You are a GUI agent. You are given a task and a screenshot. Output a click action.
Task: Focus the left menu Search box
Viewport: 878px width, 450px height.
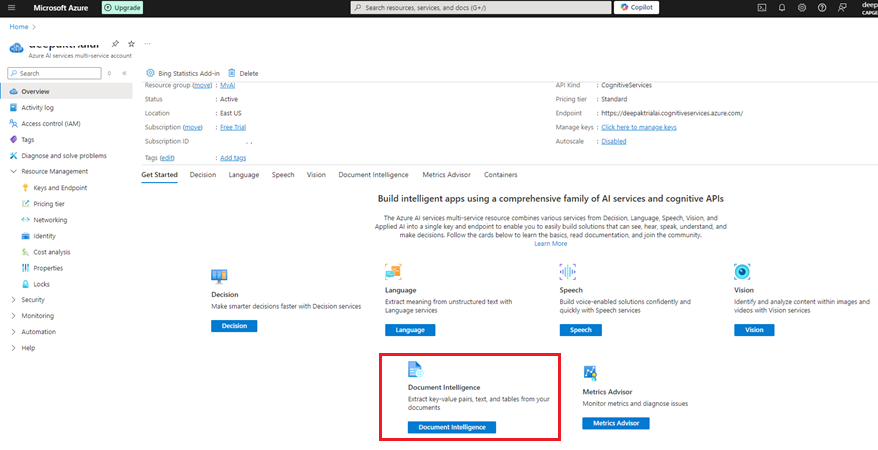coord(54,73)
